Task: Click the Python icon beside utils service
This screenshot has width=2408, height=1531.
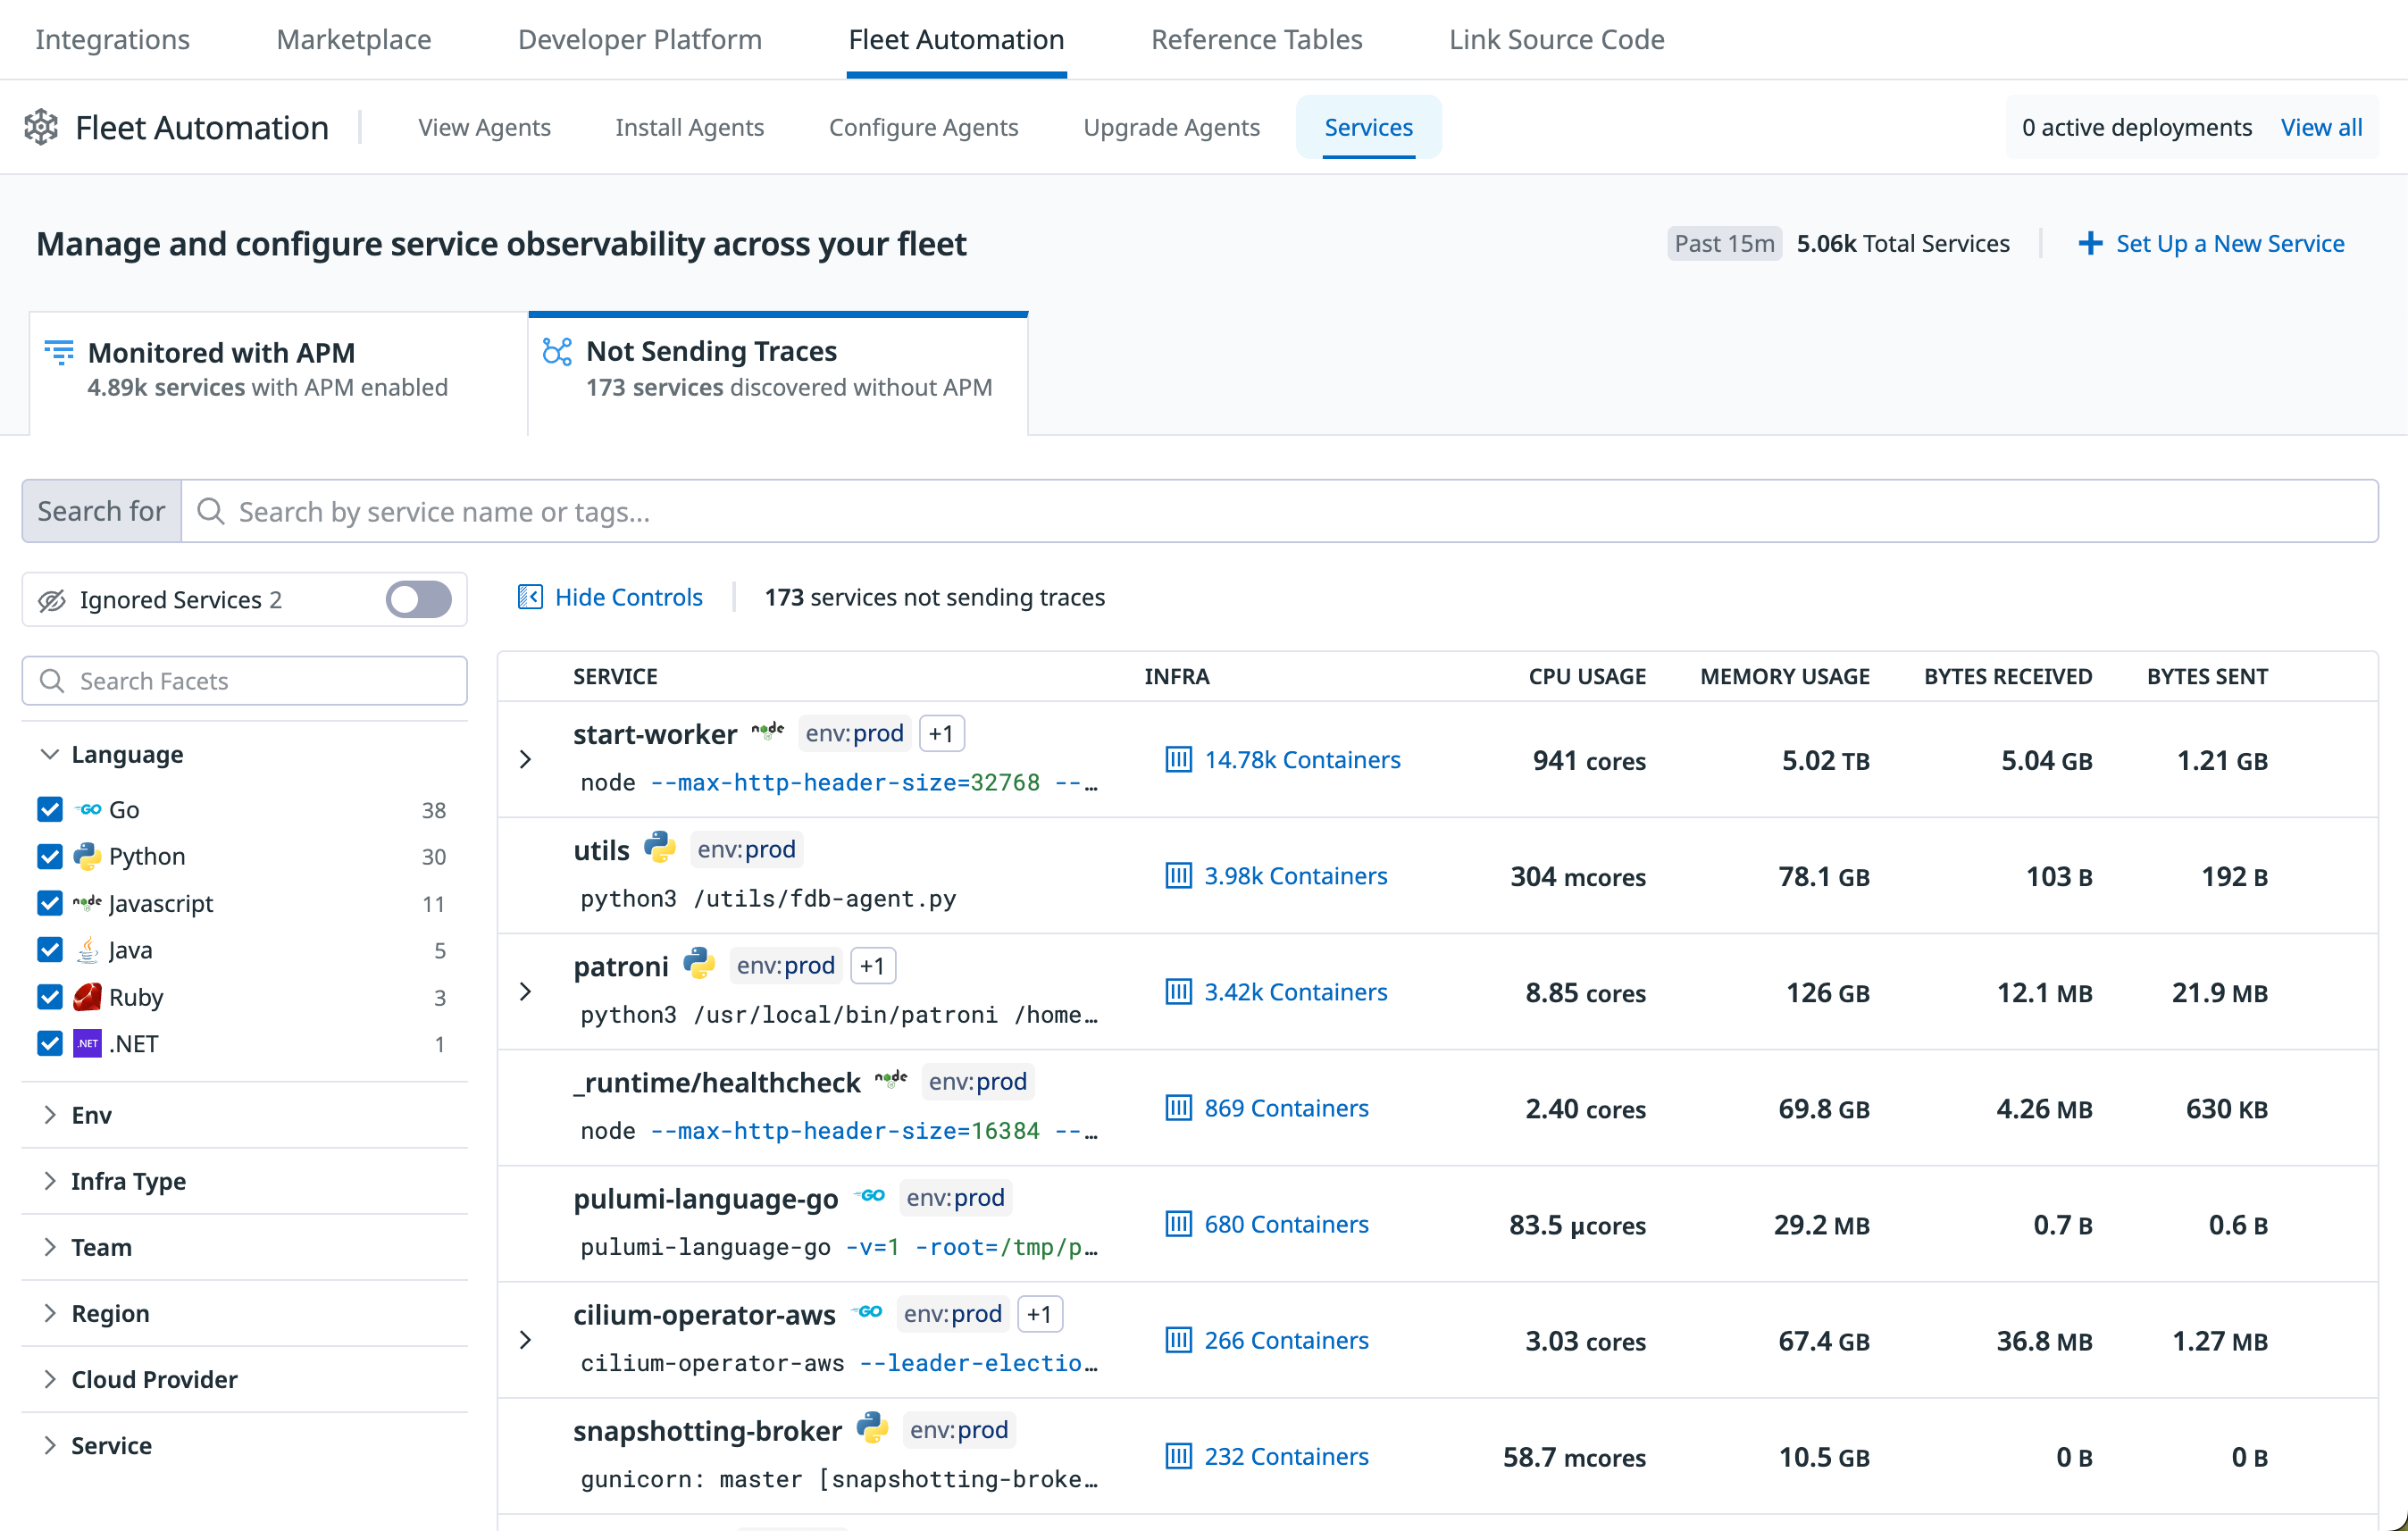Action: pos(659,847)
